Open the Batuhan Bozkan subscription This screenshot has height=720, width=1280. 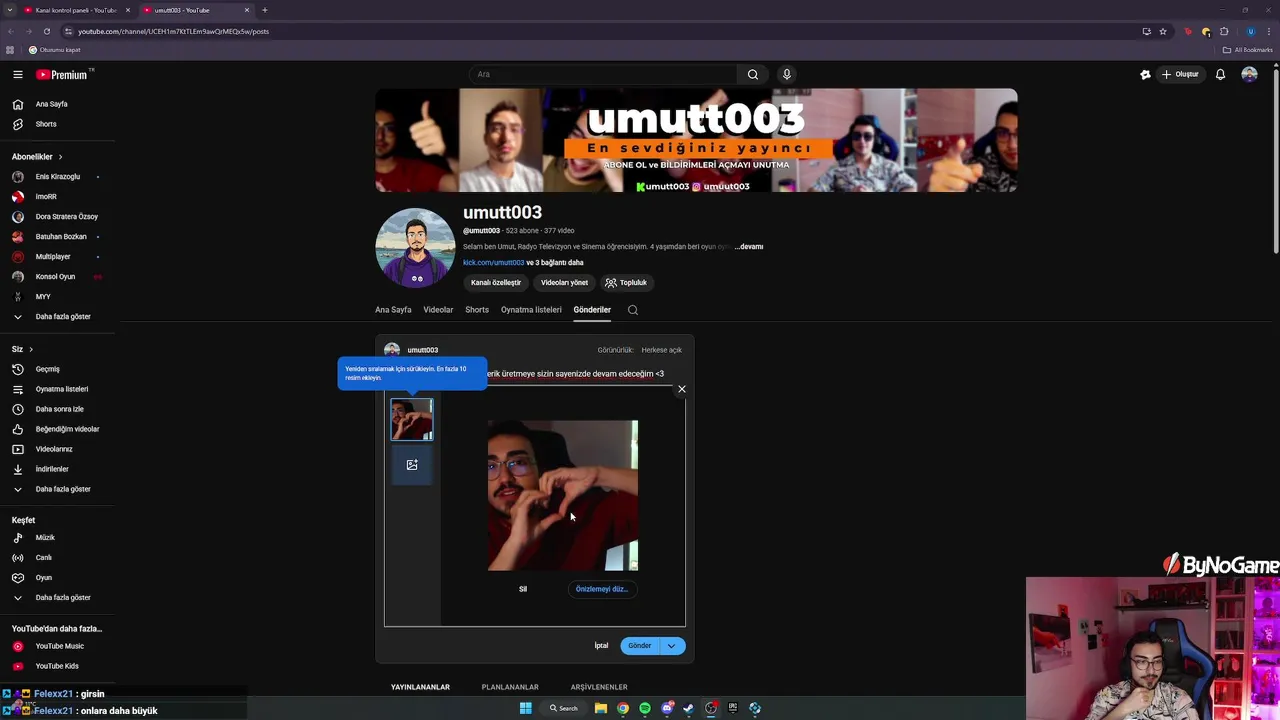click(x=61, y=237)
